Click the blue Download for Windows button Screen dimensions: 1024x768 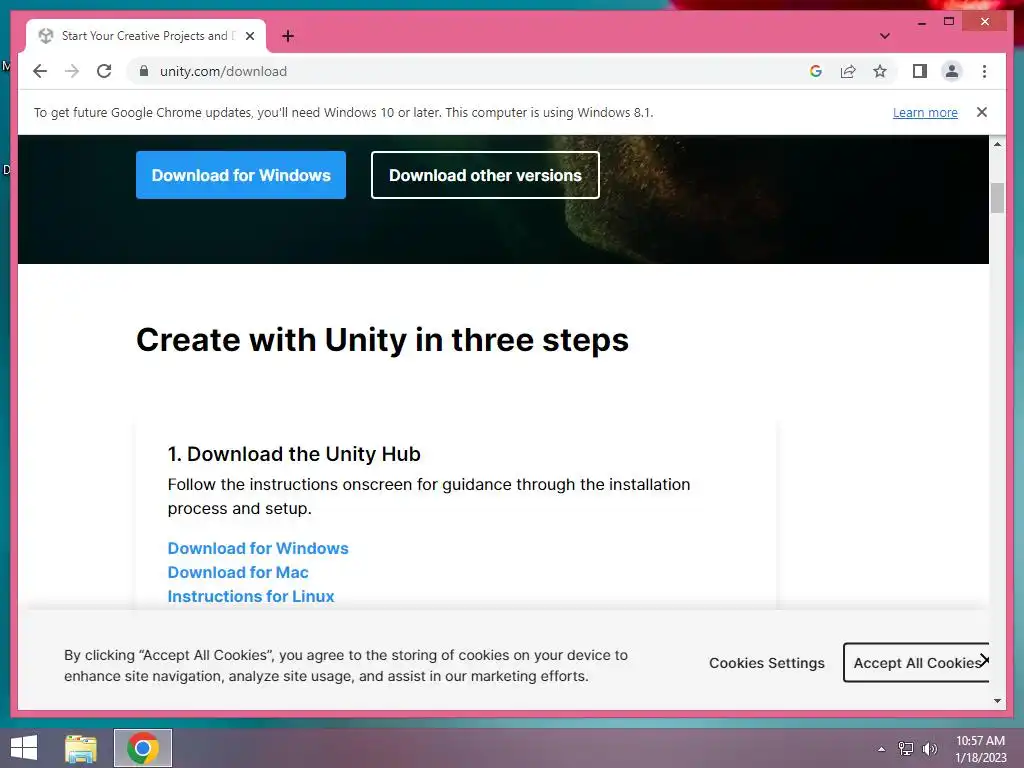241,175
